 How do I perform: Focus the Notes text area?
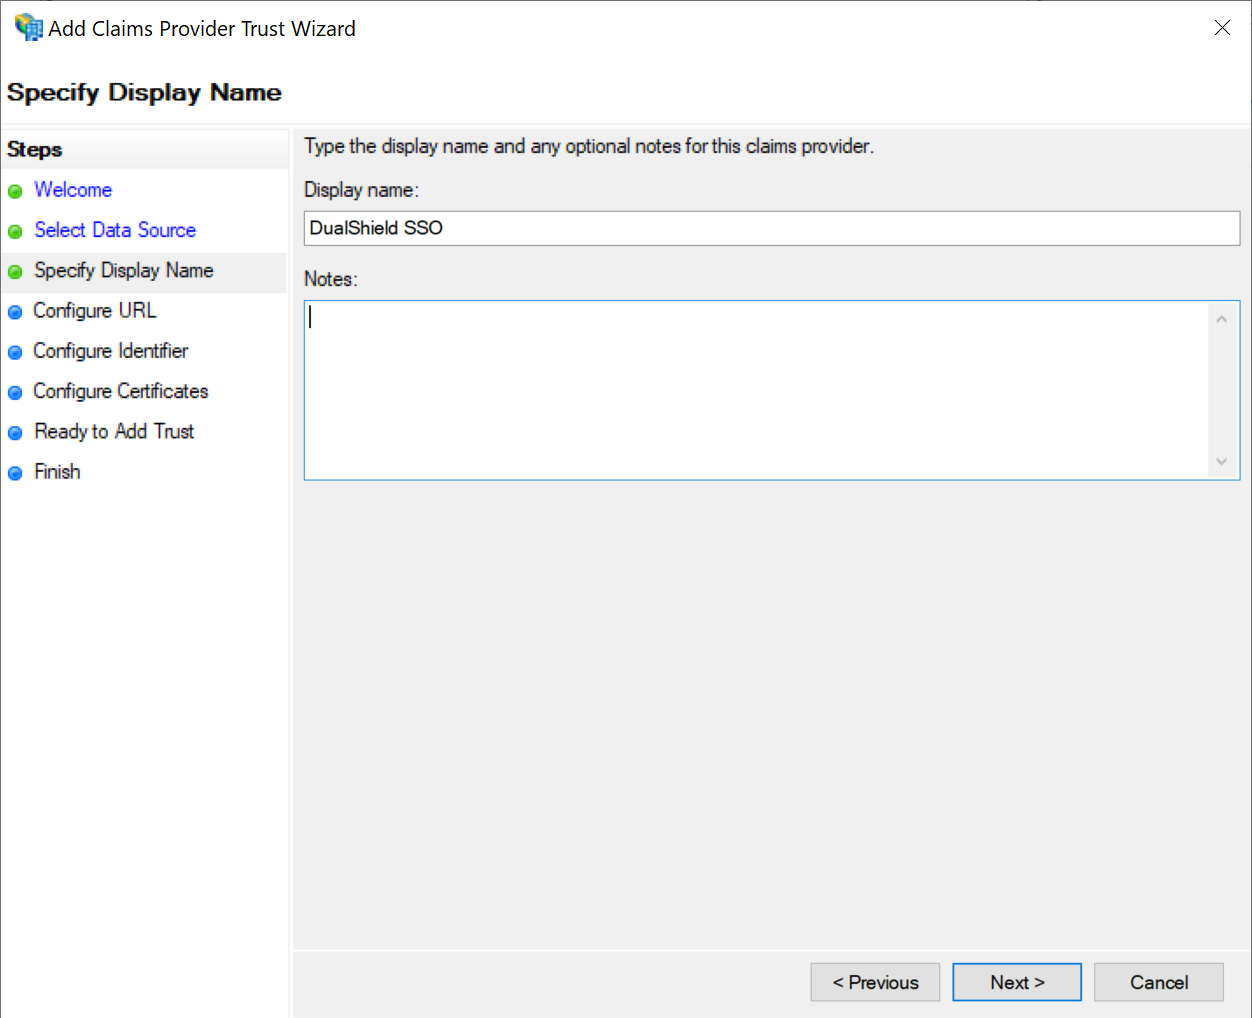click(x=756, y=390)
